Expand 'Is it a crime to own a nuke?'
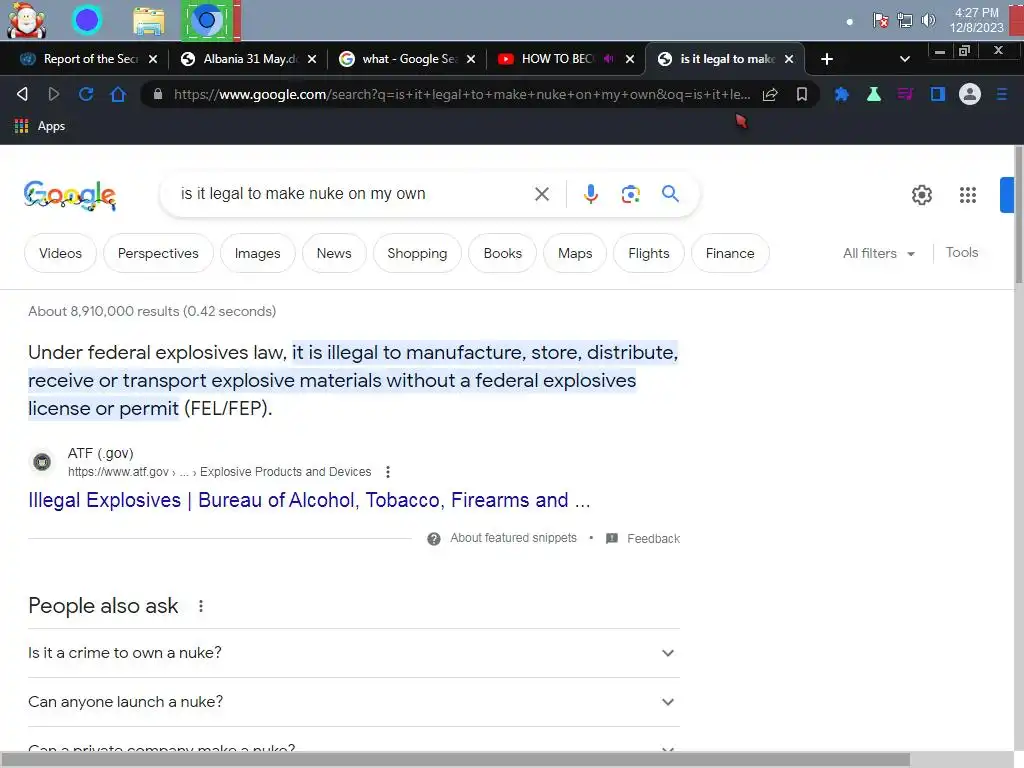The image size is (1024, 768). click(354, 653)
